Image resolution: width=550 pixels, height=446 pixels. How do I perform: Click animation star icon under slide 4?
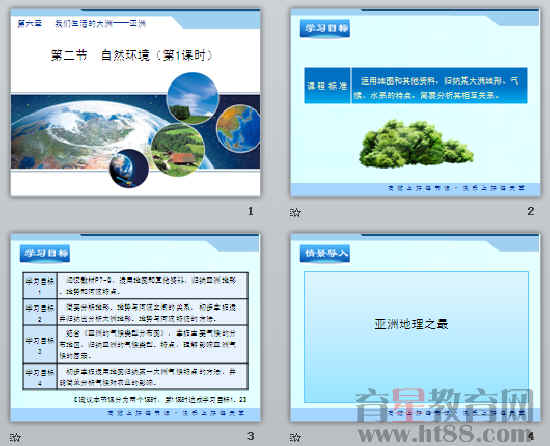[x=295, y=437]
